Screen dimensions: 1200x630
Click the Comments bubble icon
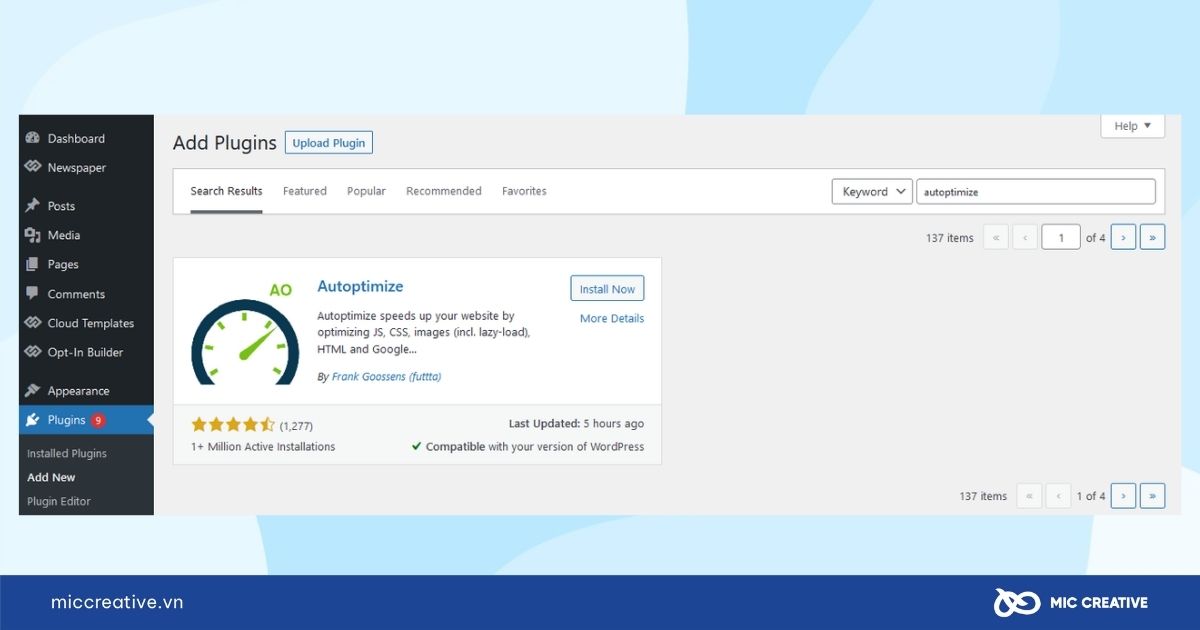tap(32, 294)
